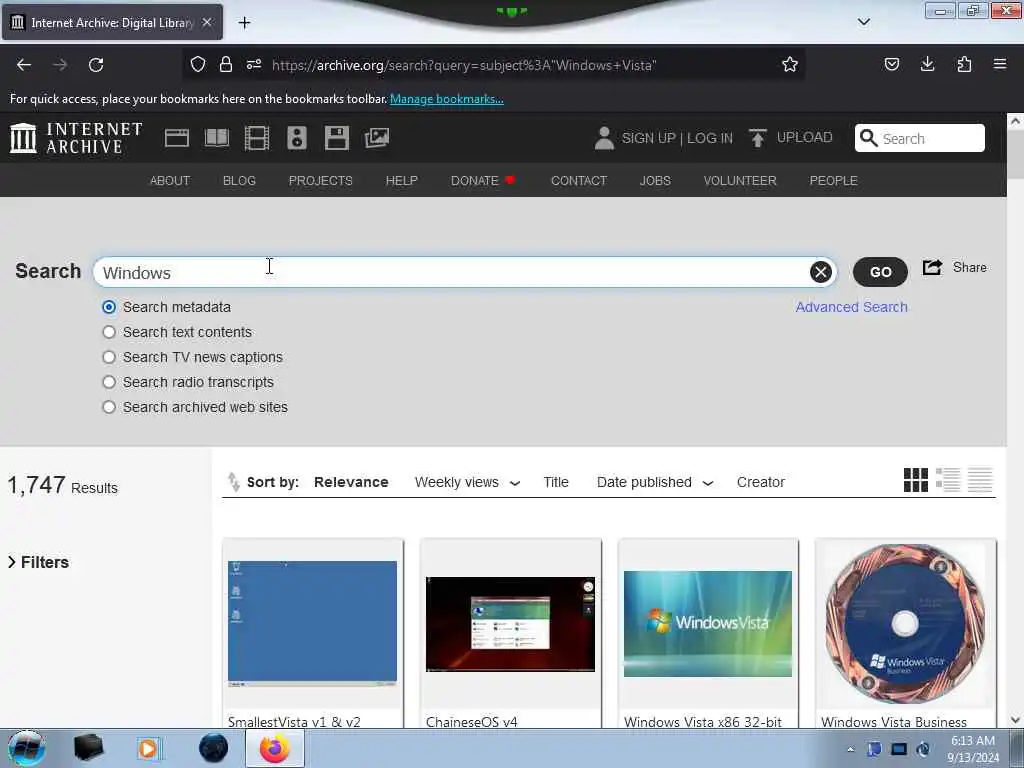Click the top-right Search box
This screenshot has height=768, width=1024.
pyautogui.click(x=920, y=138)
